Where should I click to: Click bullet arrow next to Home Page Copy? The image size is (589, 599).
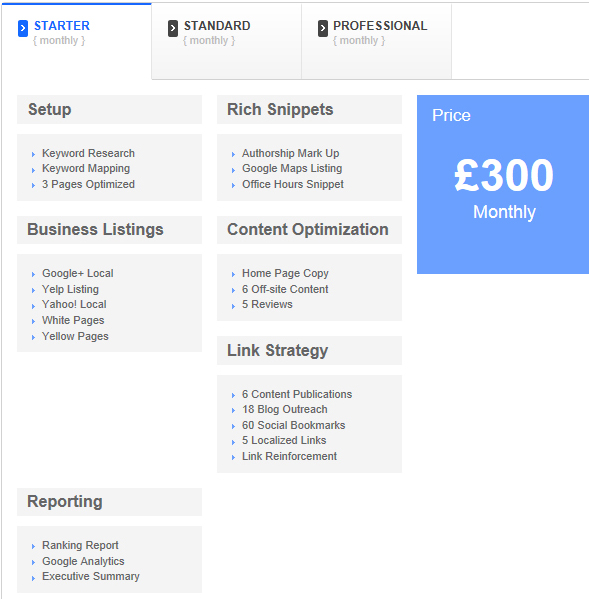[233, 274]
